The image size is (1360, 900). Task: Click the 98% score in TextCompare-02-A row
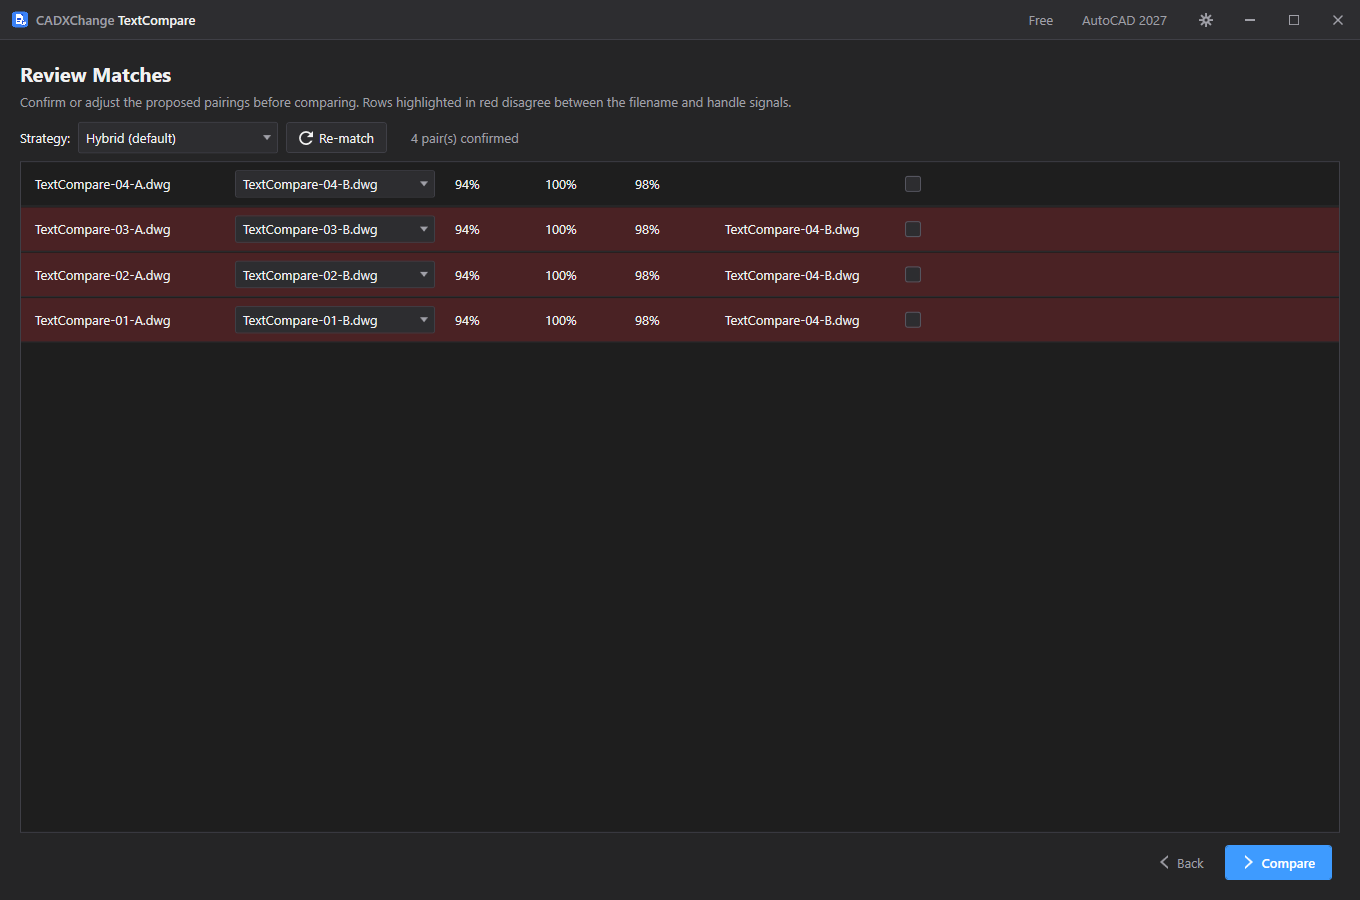point(647,276)
